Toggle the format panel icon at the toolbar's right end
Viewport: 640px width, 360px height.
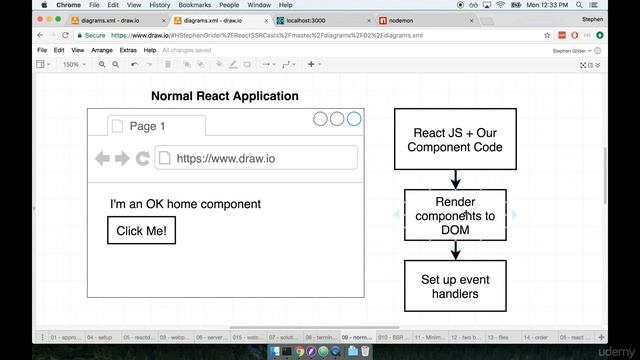tap(590, 65)
